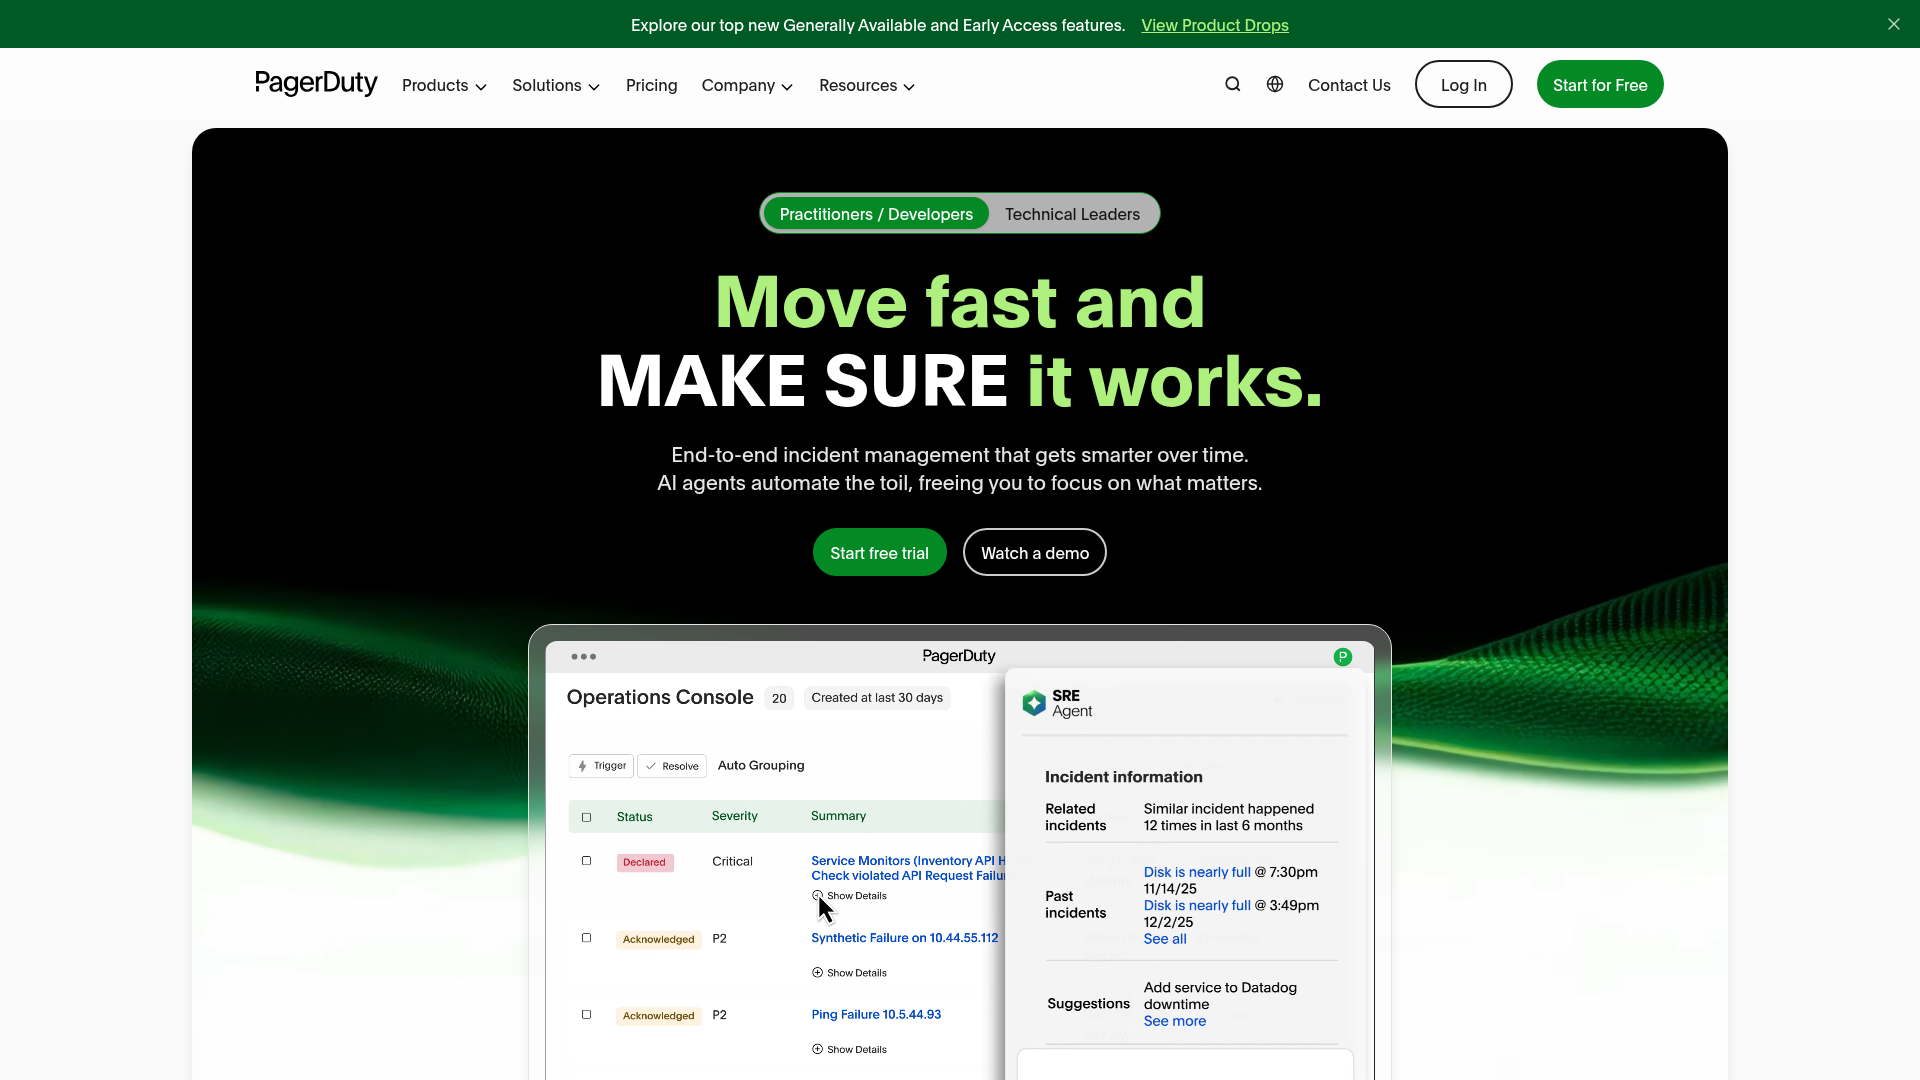The height and width of the screenshot is (1080, 1920).
Task: Dismiss the announcement banner with the X
Action: [x=1894, y=24]
